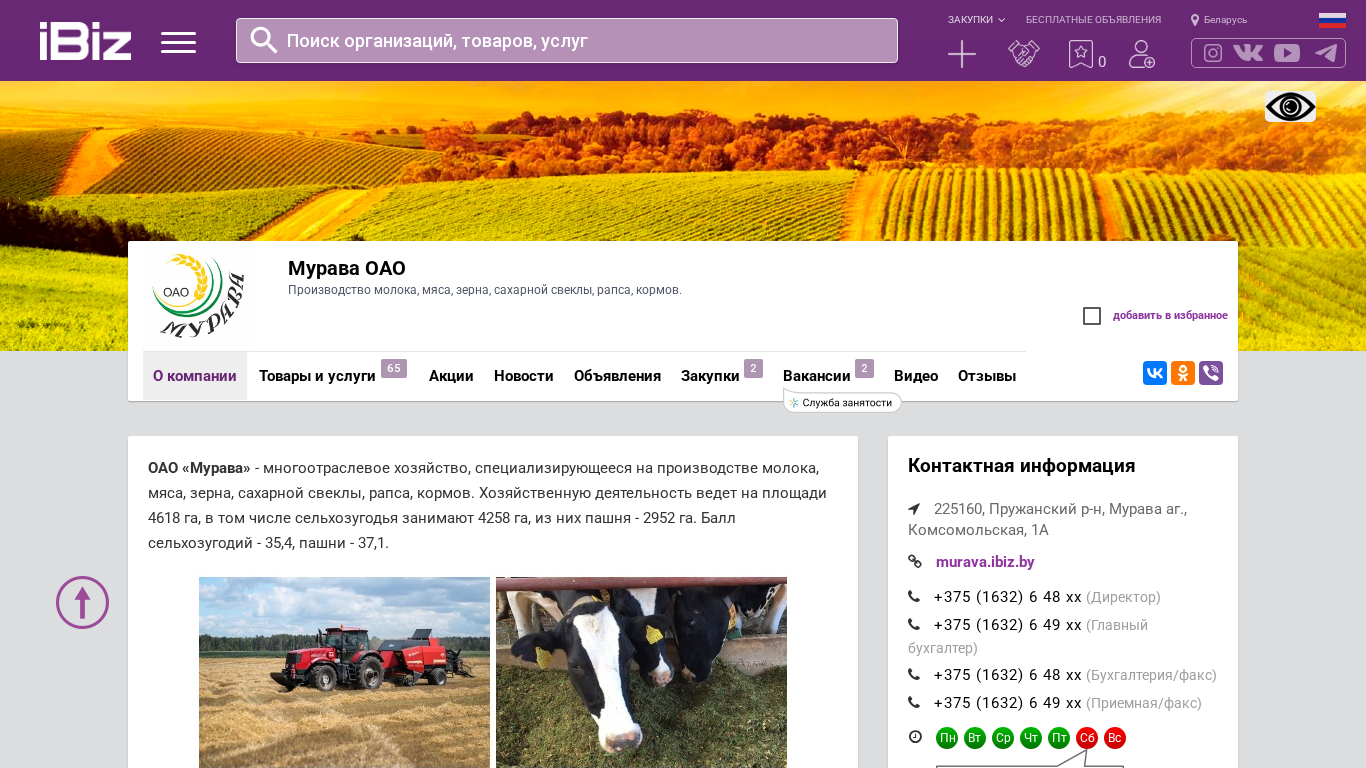Click the Russian flag language icon
The image size is (1366, 768).
[1332, 20]
